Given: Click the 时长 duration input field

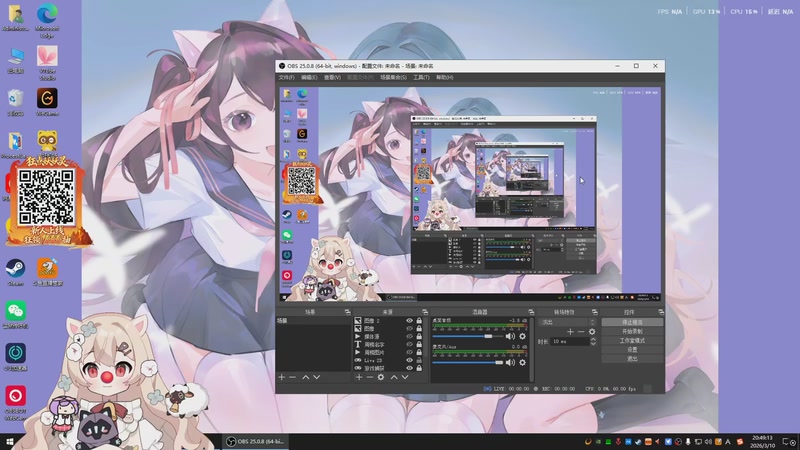Looking at the screenshot, I should tap(570, 341).
